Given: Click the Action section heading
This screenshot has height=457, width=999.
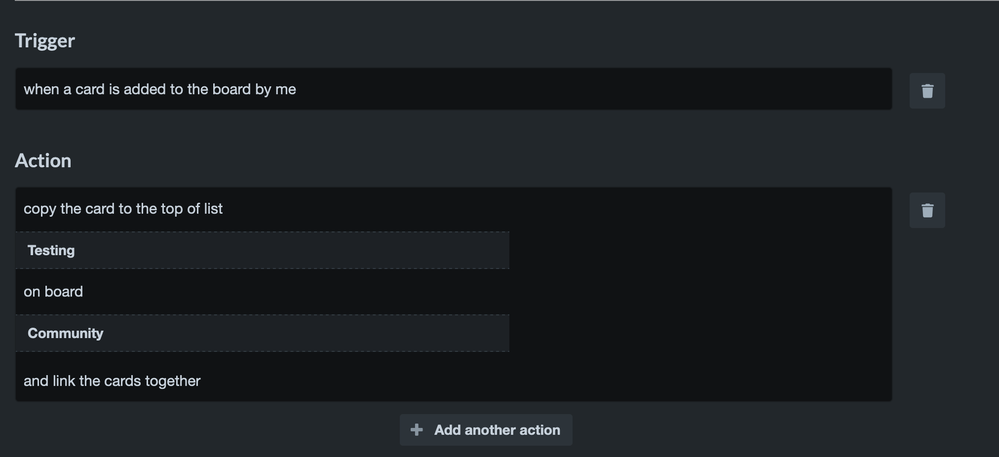Looking at the screenshot, I should (x=43, y=161).
